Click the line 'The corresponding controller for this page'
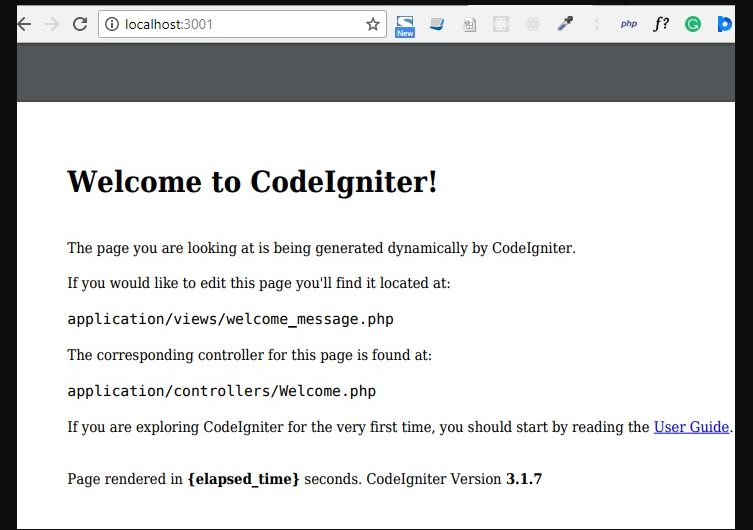753x530 pixels. click(x=250, y=355)
